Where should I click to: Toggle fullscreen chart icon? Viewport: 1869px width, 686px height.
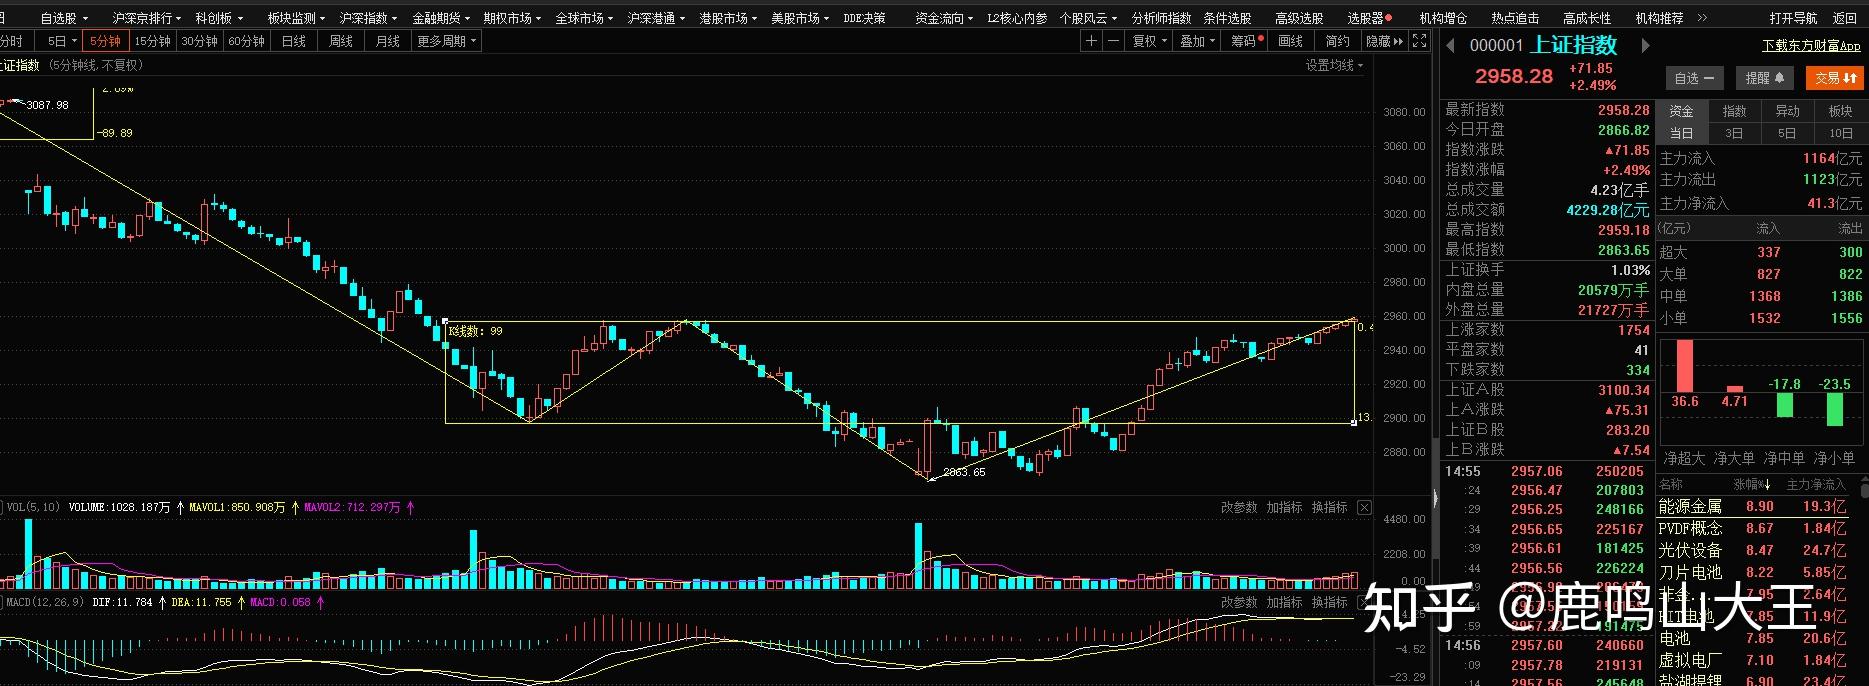[x=1419, y=41]
